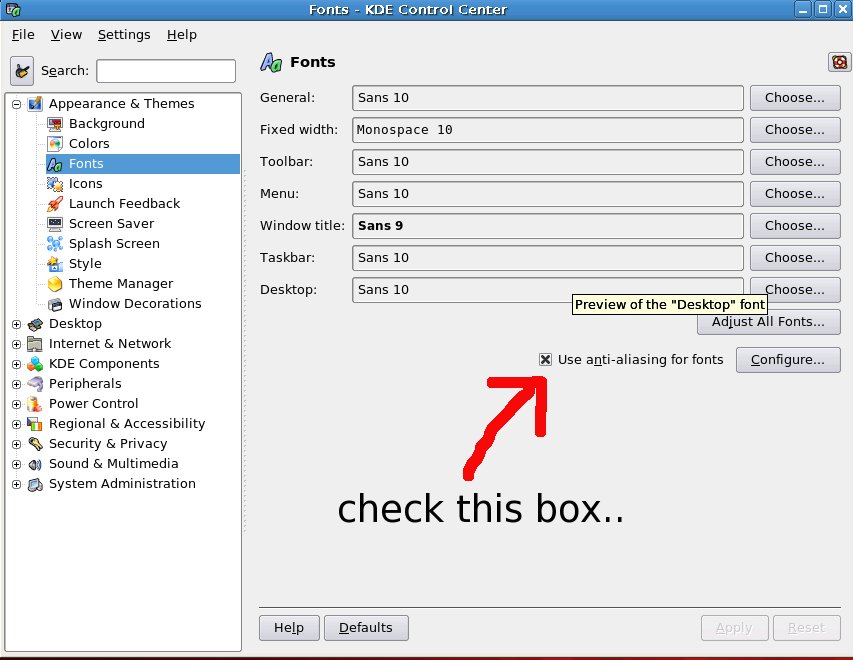Open Launch Feedback rocket icon

coord(55,204)
